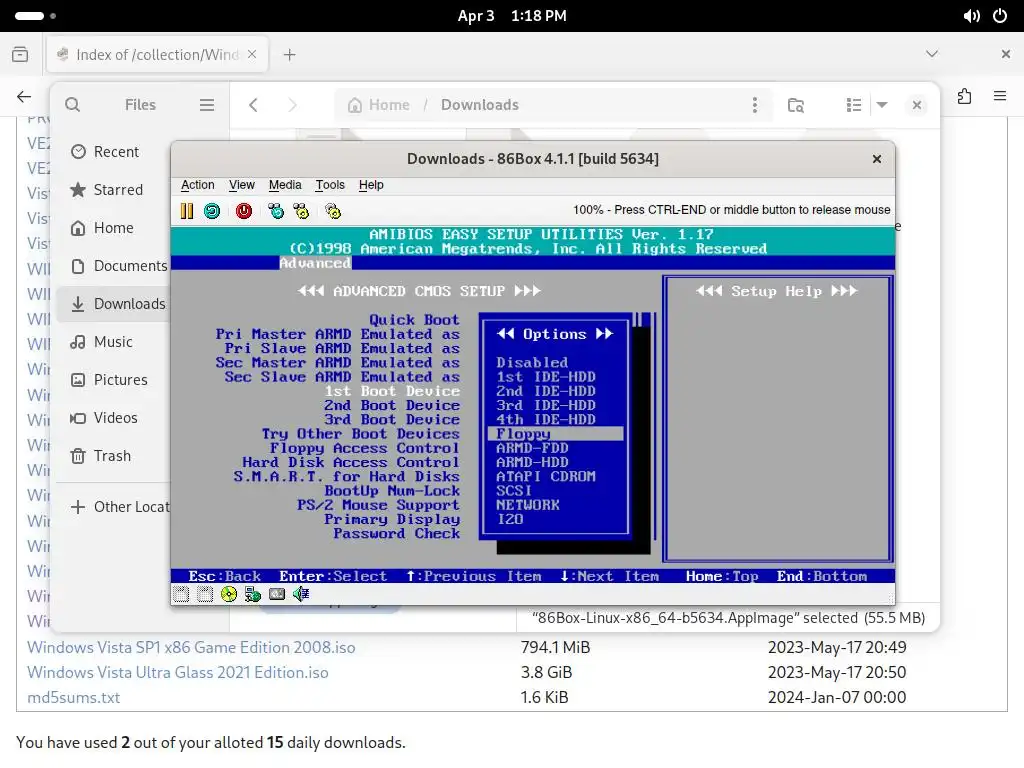Select 4th IDE-HDD boot option
The width and height of the screenshot is (1024, 768).
(x=545, y=419)
